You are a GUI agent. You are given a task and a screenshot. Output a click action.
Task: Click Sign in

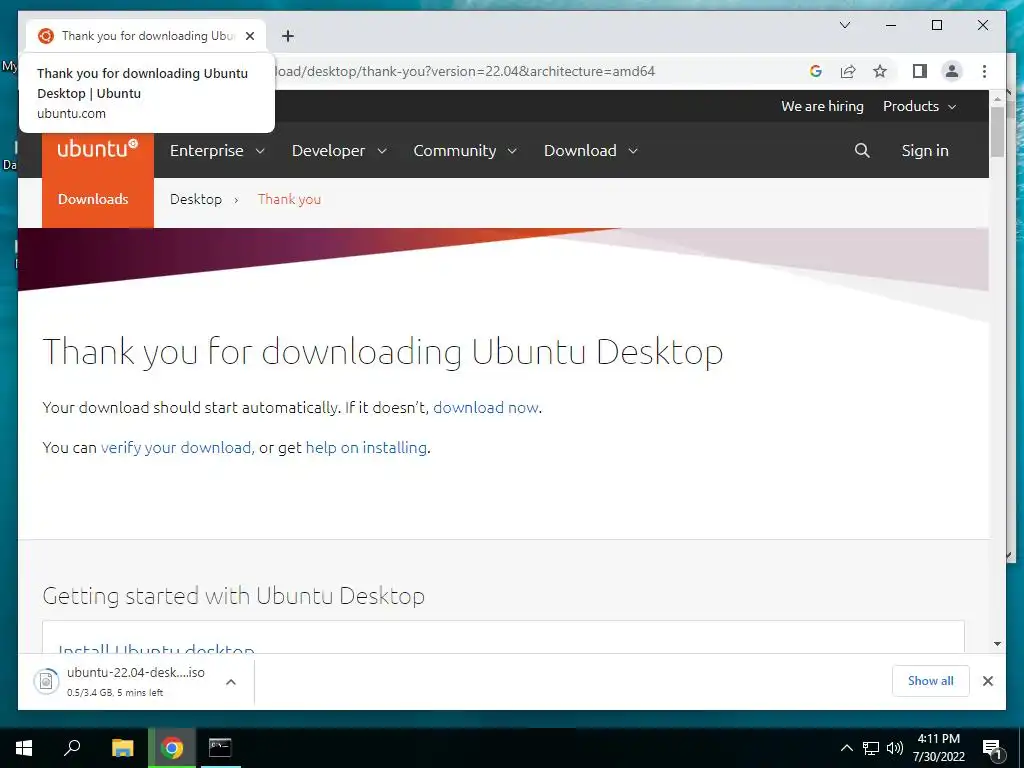tap(925, 151)
